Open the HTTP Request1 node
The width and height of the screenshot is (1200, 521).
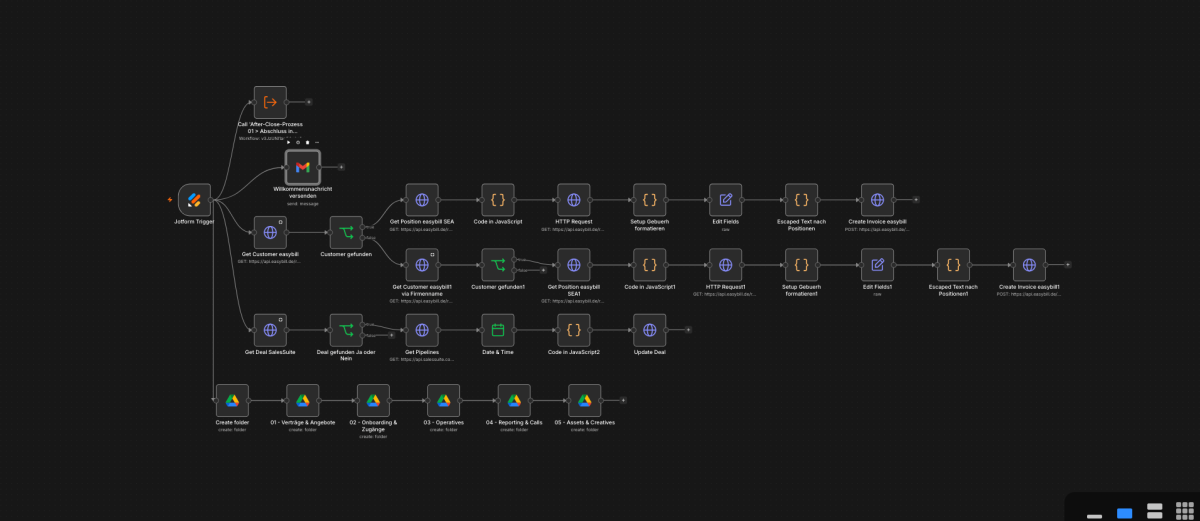(x=726, y=265)
